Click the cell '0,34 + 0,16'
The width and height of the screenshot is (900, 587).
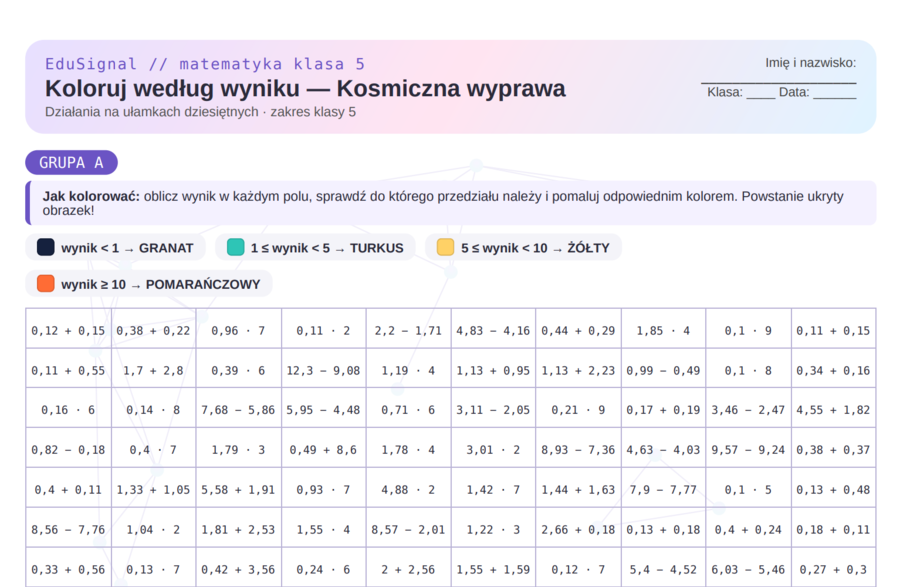click(833, 368)
